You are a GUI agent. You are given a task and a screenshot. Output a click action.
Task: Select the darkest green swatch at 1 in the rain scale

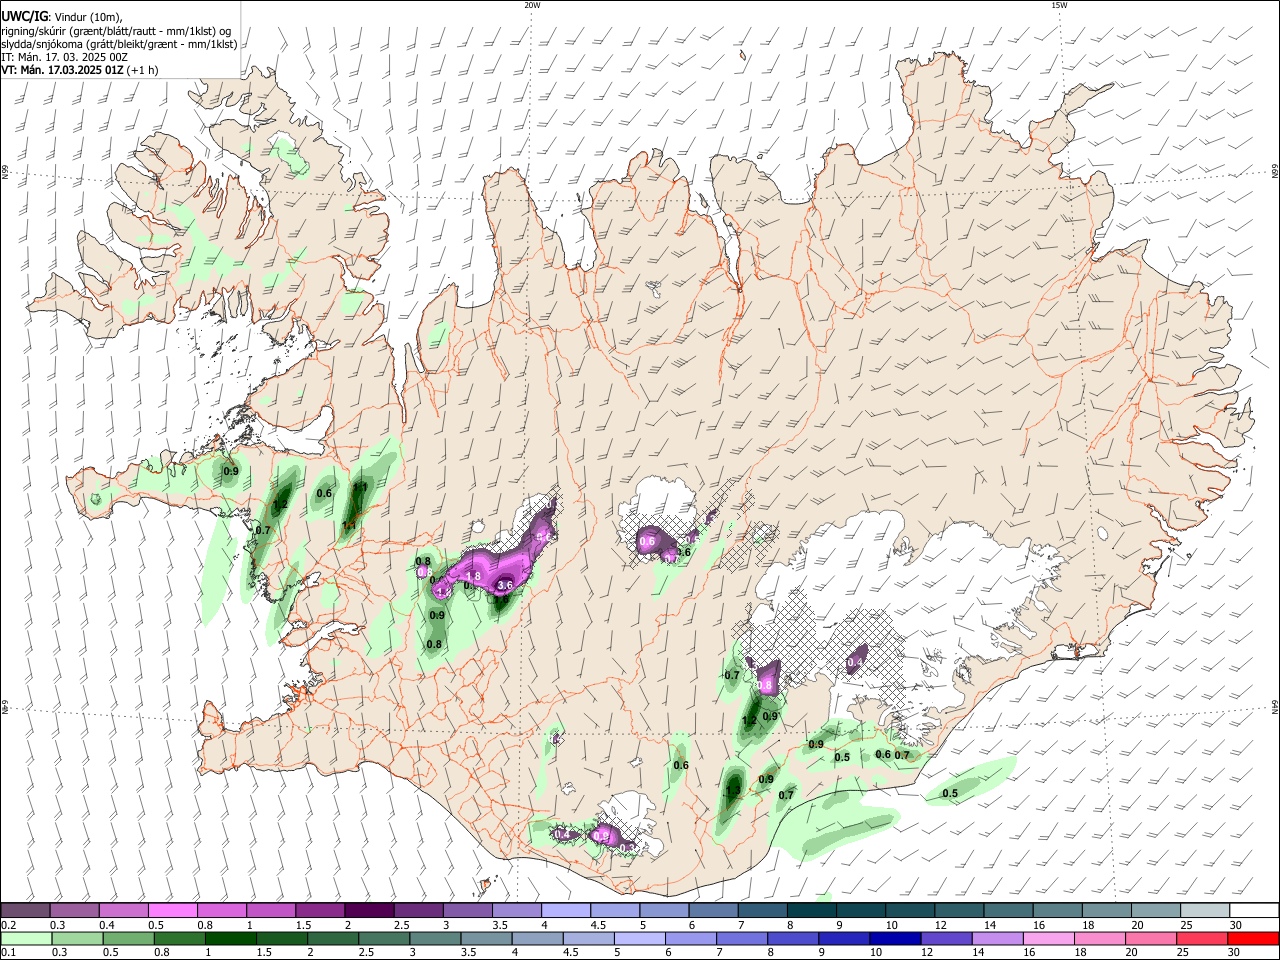point(231,938)
